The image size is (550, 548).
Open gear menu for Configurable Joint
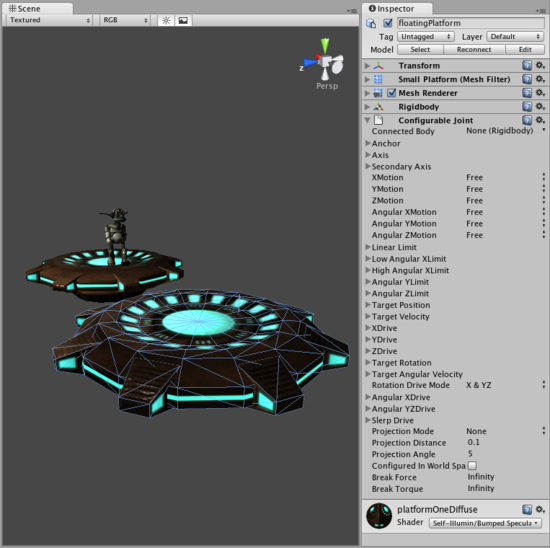click(540, 120)
